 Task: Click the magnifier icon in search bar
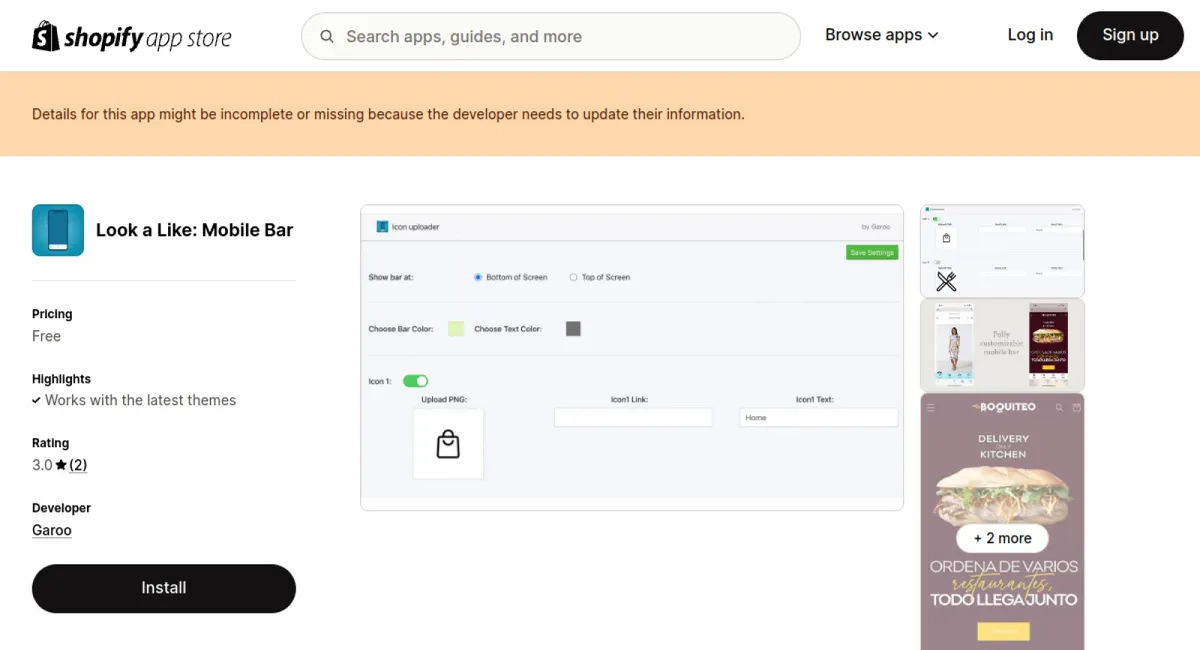(x=327, y=37)
